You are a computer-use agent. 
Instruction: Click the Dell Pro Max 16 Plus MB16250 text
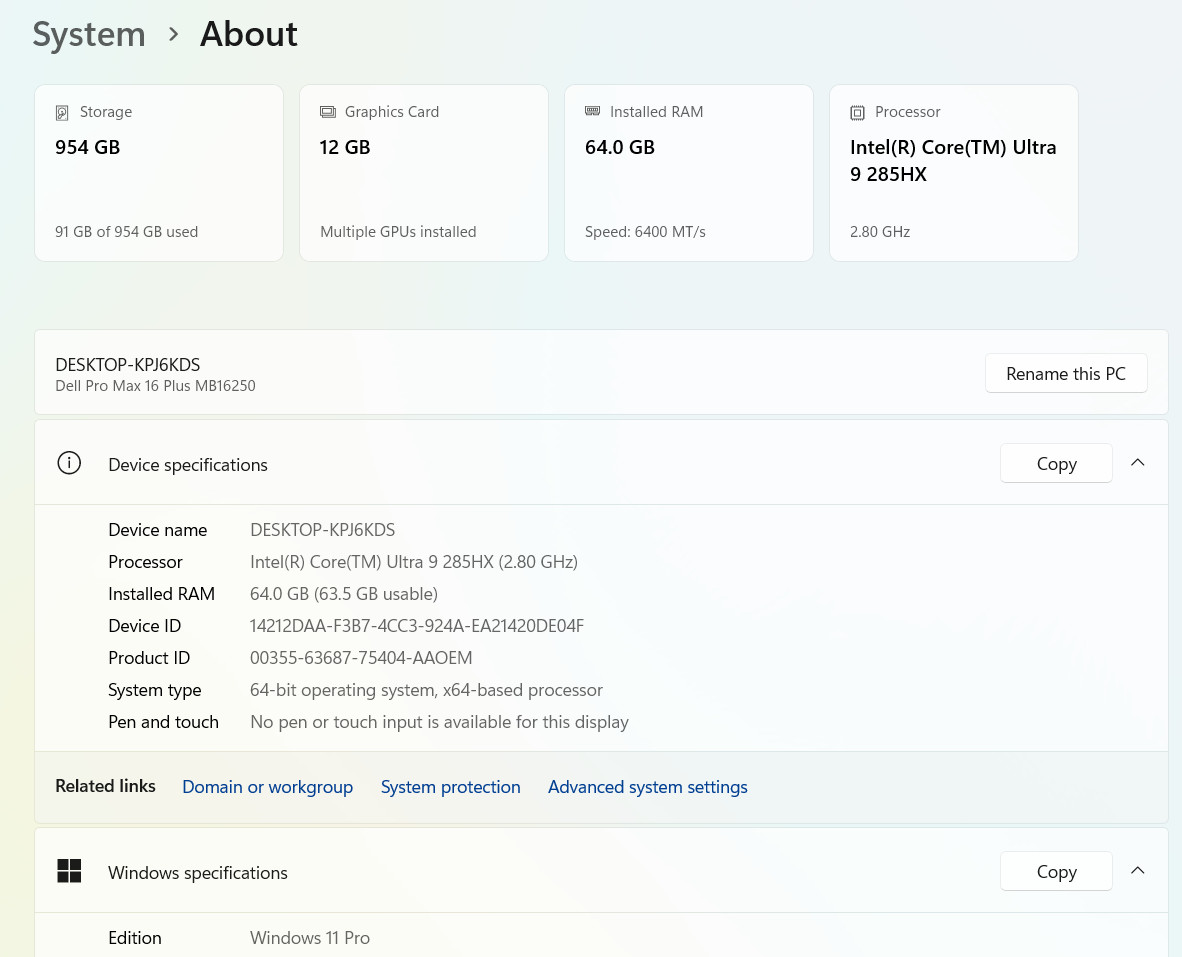click(x=155, y=386)
